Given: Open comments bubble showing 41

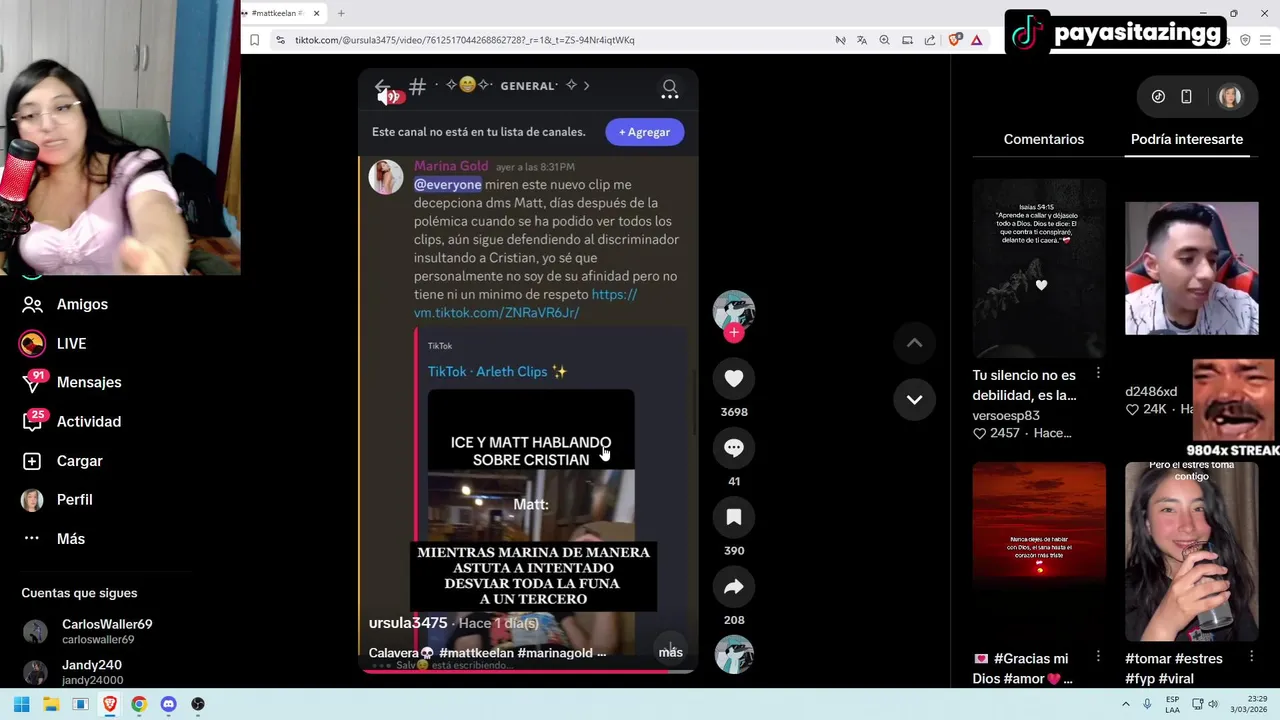Looking at the screenshot, I should 734,448.
